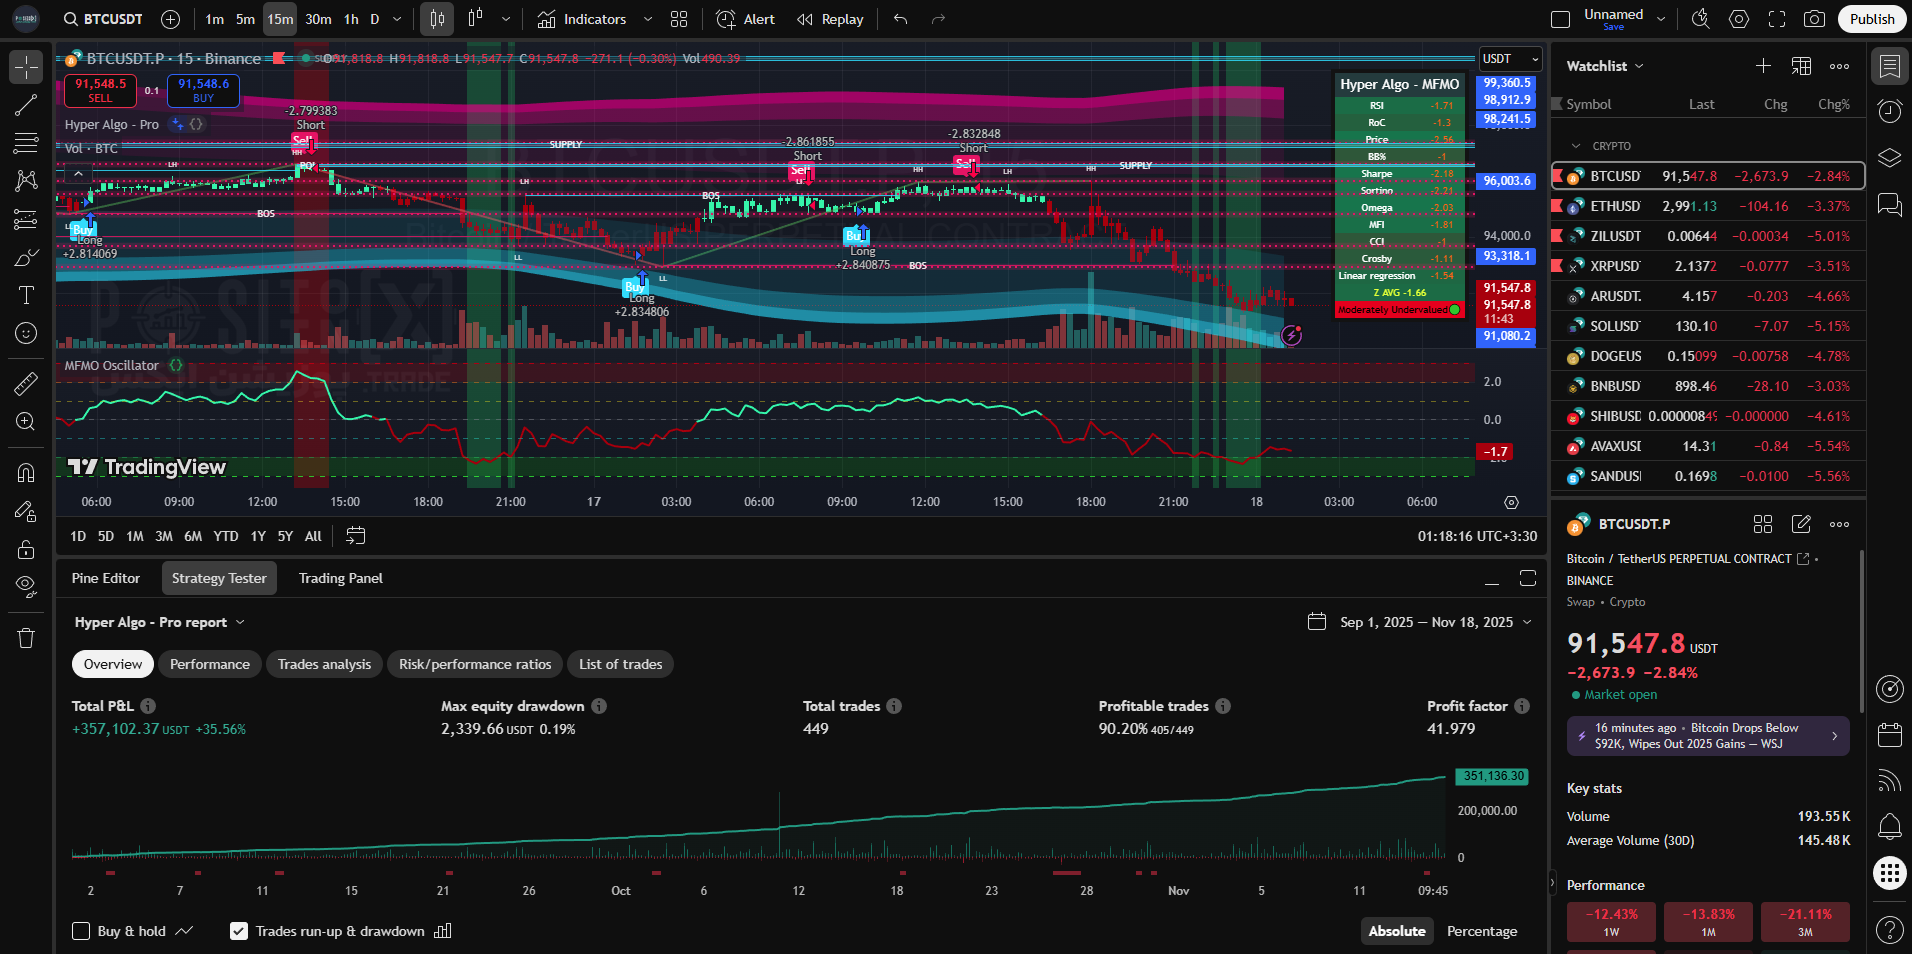Viewport: 1912px width, 954px height.
Task: Select the trend line drawing tool
Action: point(26,105)
